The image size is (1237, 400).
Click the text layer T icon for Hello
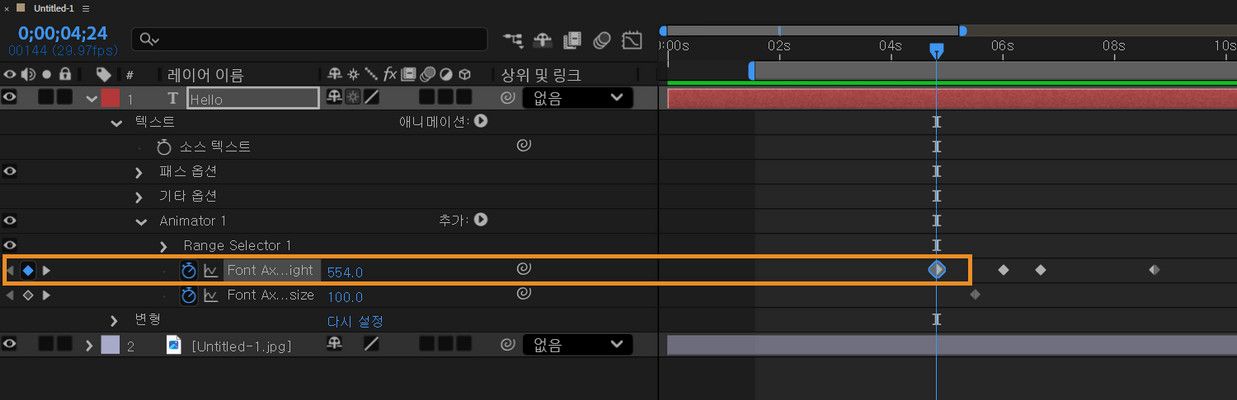(x=172, y=99)
